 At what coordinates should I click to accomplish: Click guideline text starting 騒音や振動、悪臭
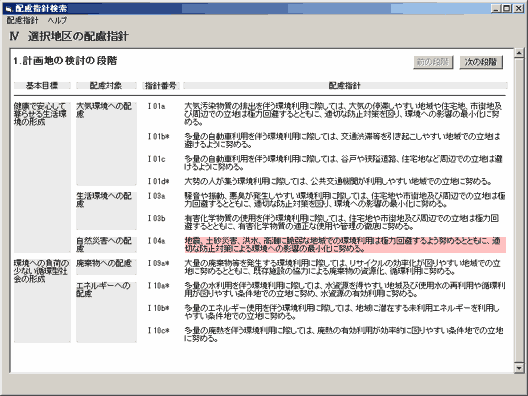coord(344,200)
